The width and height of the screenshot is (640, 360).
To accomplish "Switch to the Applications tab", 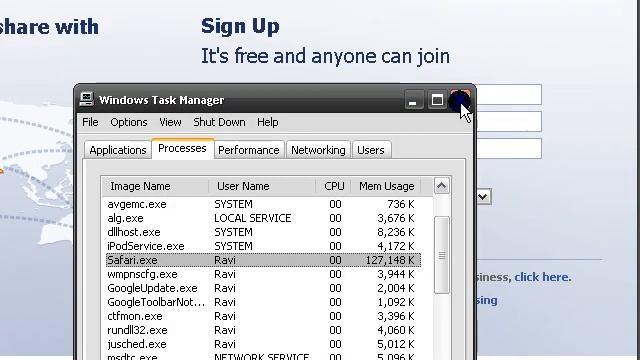I will tap(118, 150).
